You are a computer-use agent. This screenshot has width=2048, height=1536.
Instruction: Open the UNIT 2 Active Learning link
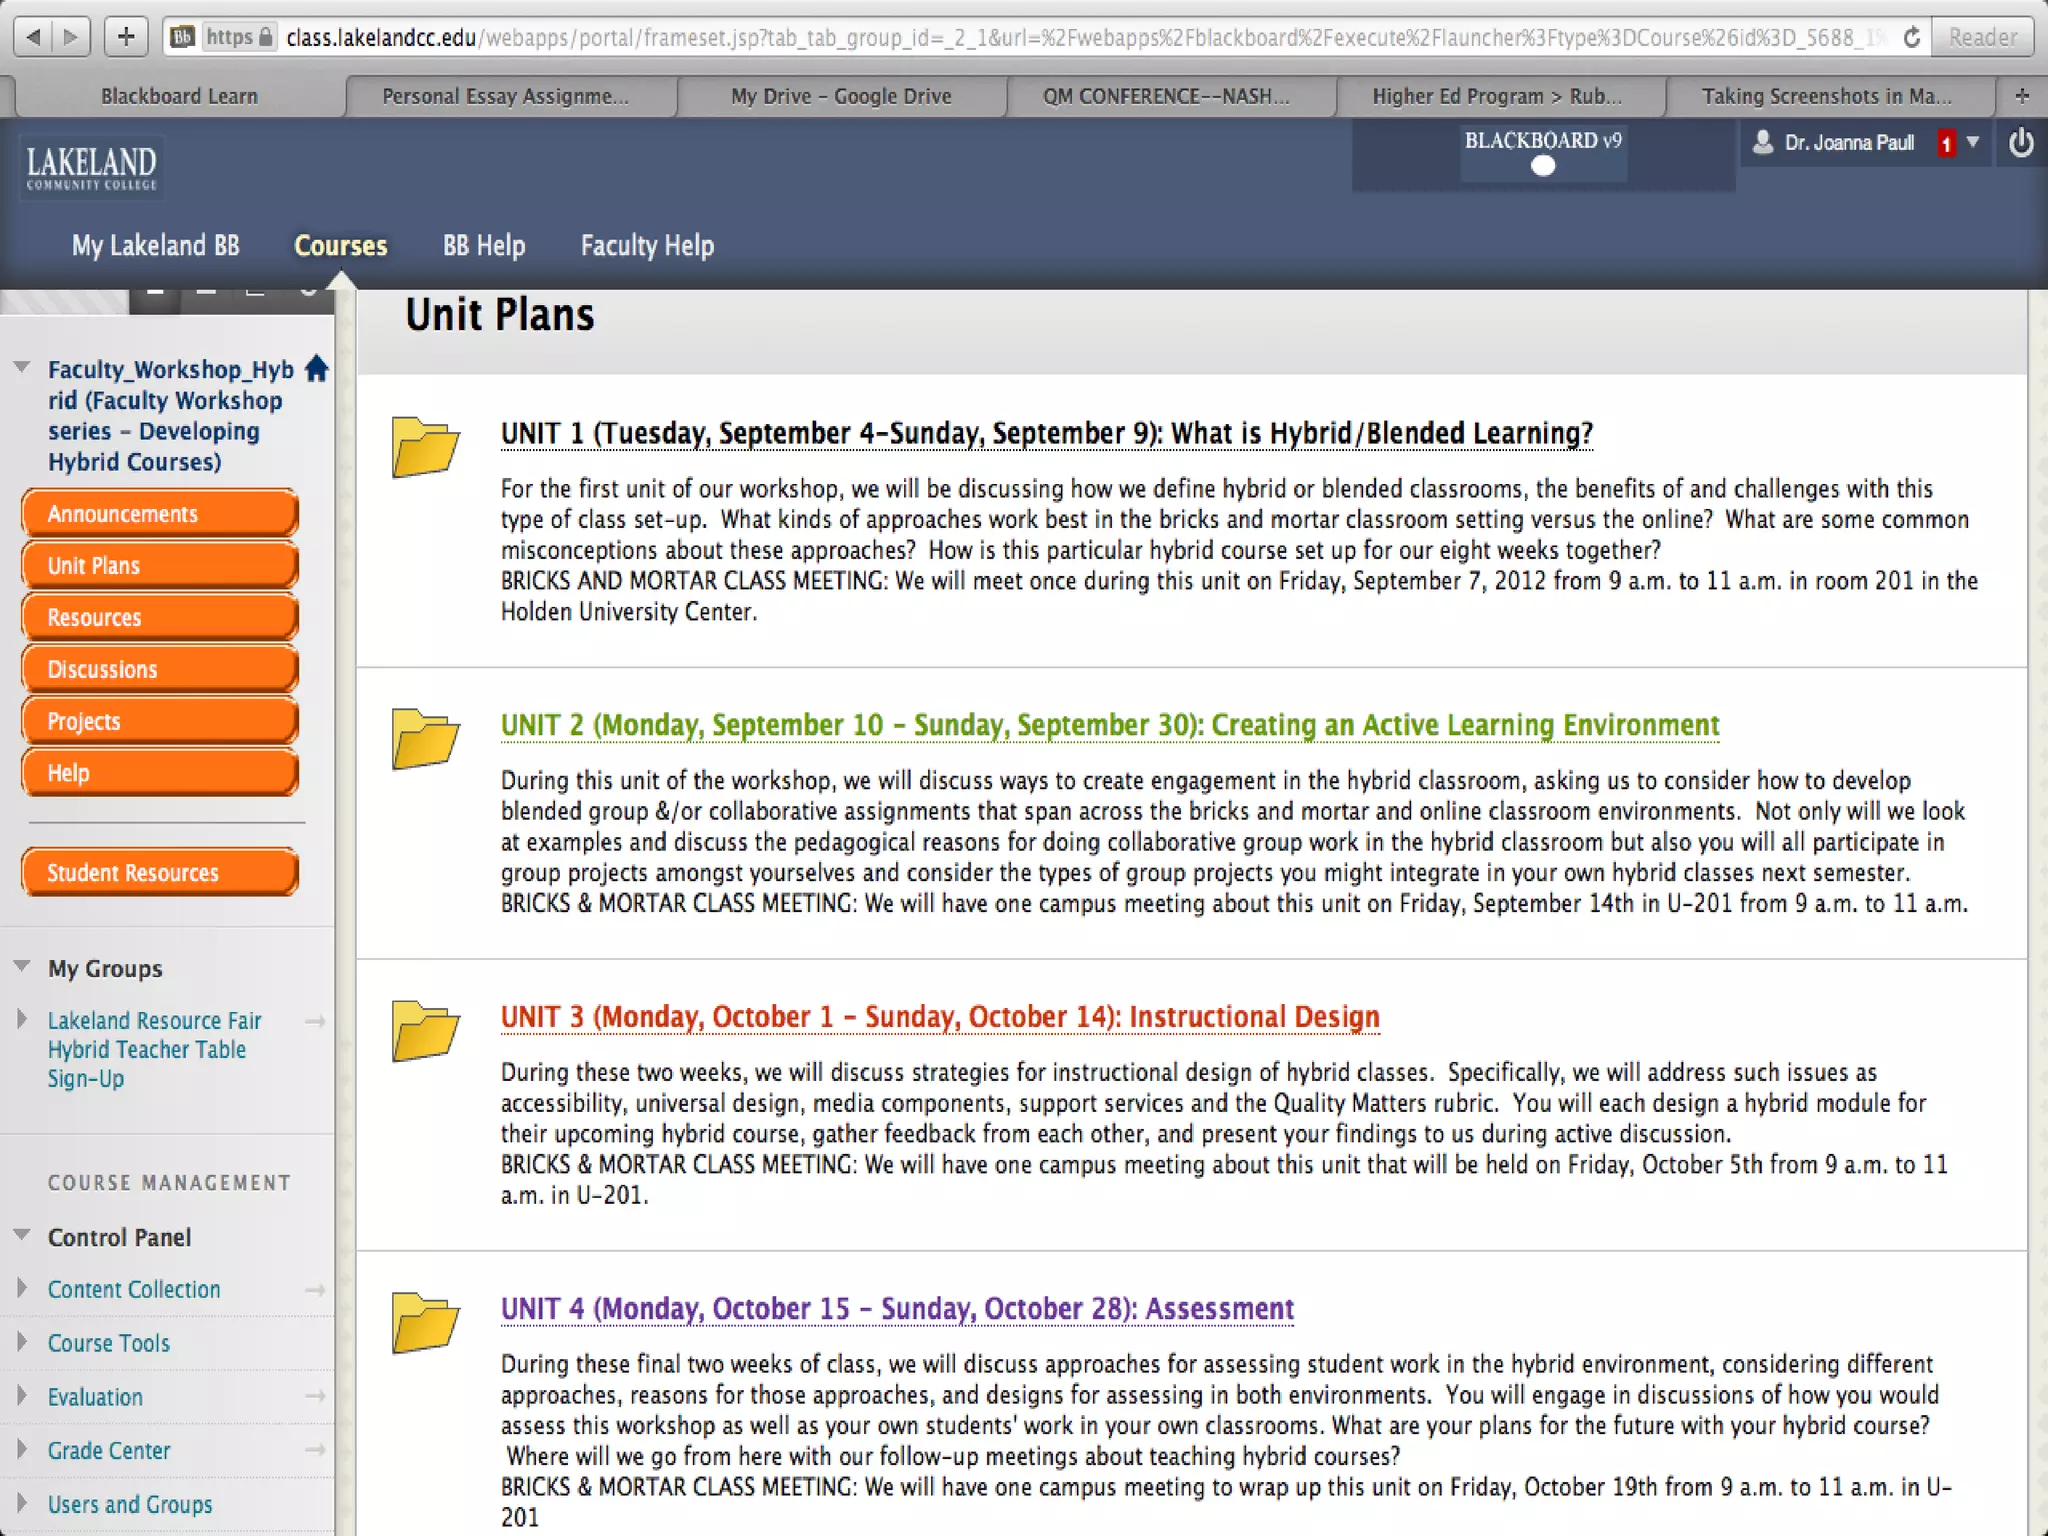click(x=1109, y=725)
